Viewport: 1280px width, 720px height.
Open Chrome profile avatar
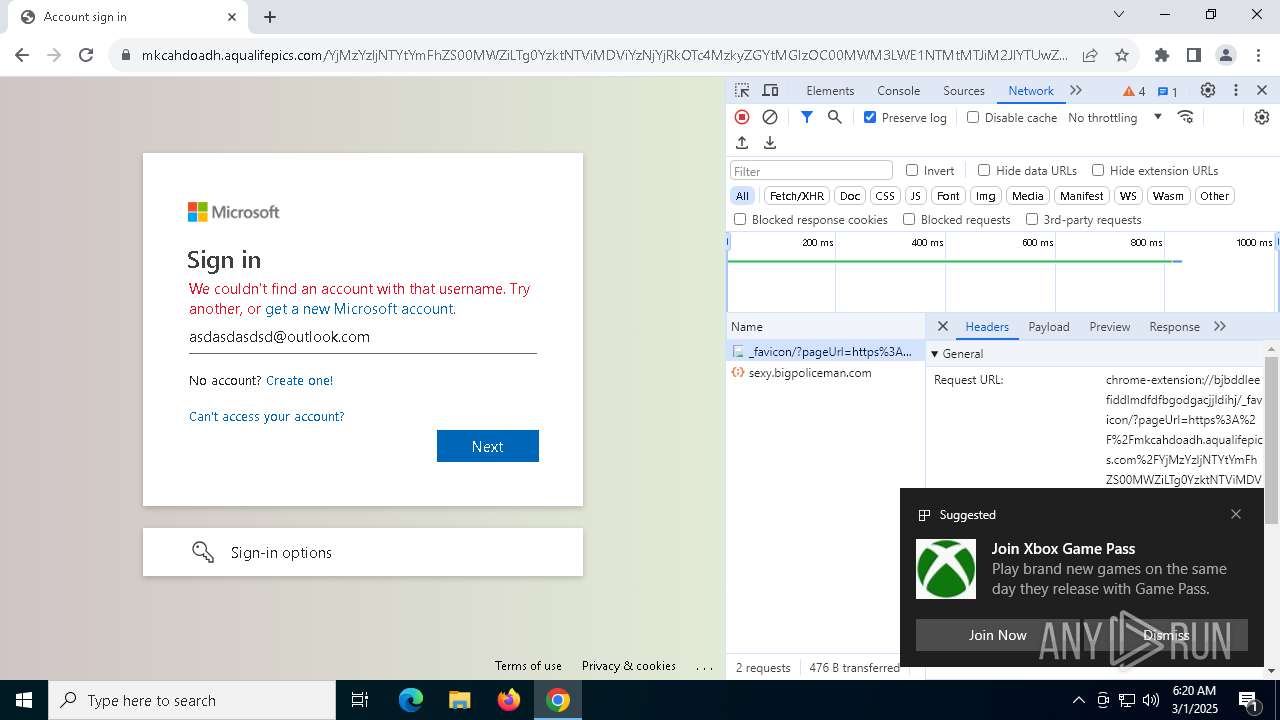click(x=1226, y=55)
